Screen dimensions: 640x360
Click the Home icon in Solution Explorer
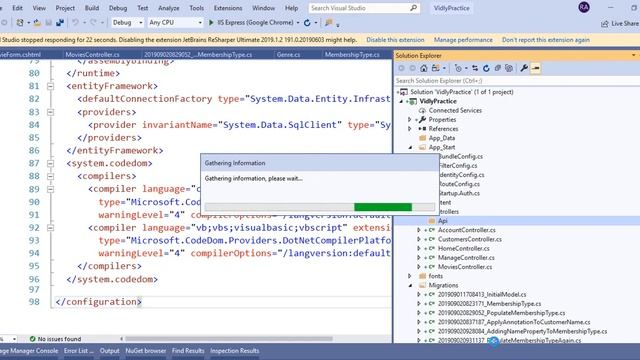424,68
